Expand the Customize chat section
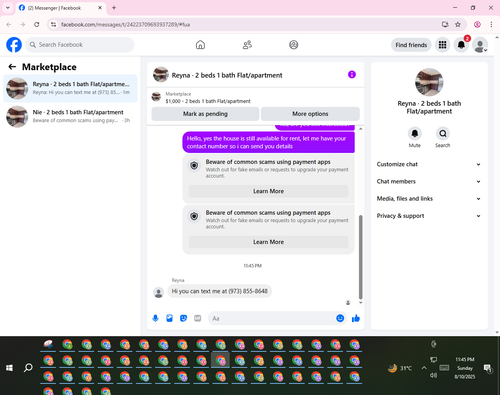Image resolution: width=500 pixels, height=395 pixels. click(x=429, y=164)
